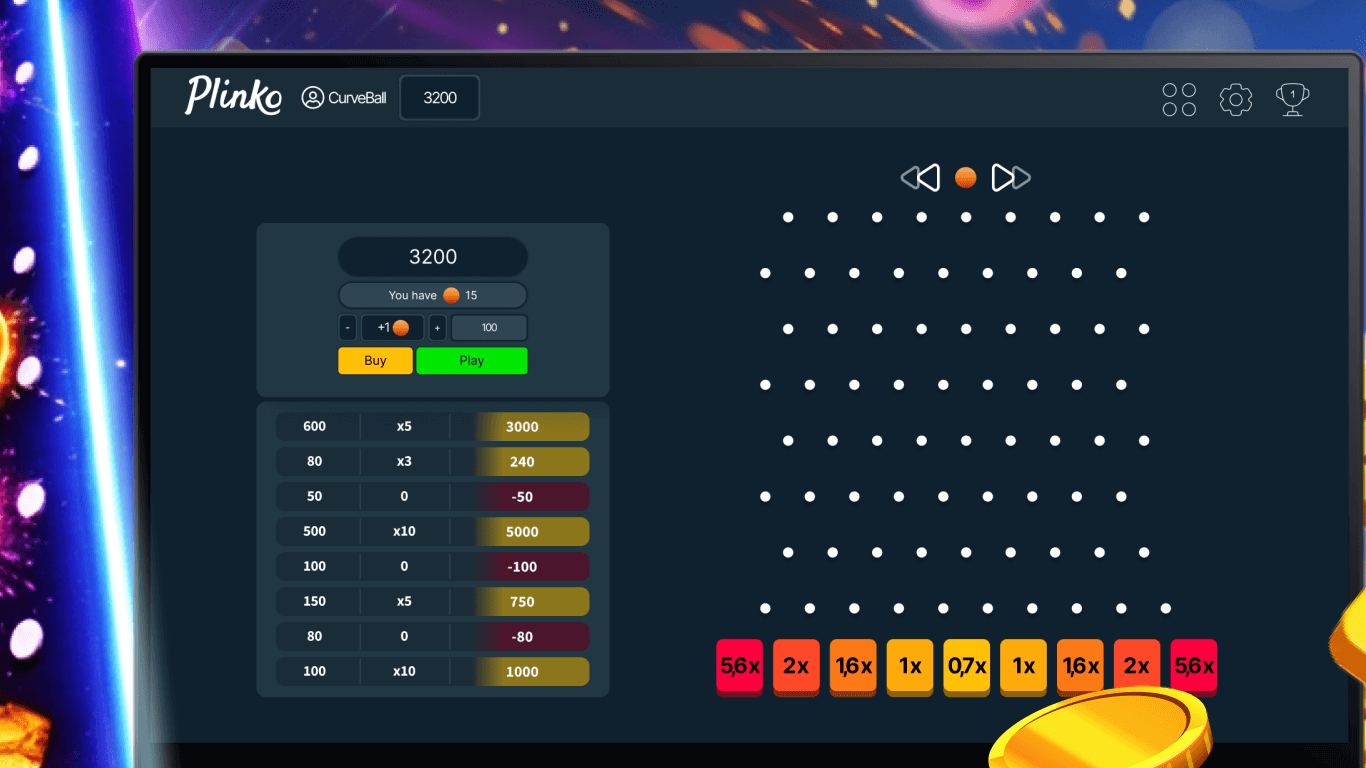Click the minus button to decrease bet

347,327
